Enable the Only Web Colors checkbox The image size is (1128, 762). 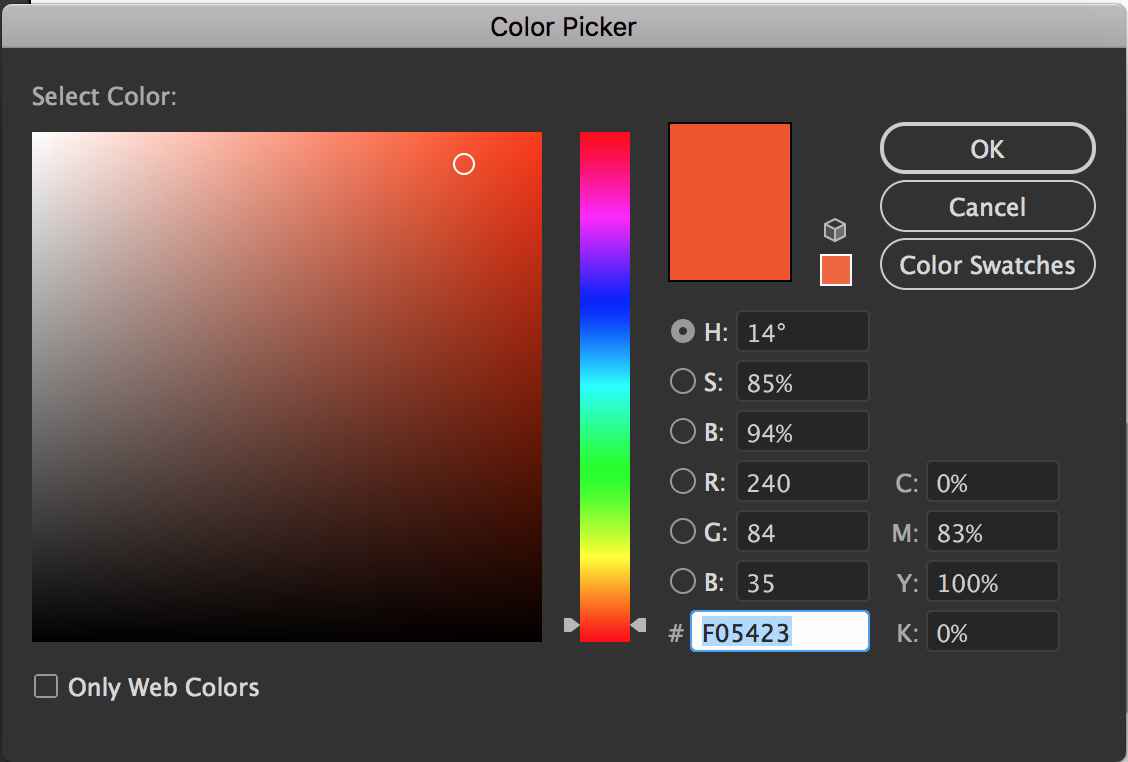(46, 687)
